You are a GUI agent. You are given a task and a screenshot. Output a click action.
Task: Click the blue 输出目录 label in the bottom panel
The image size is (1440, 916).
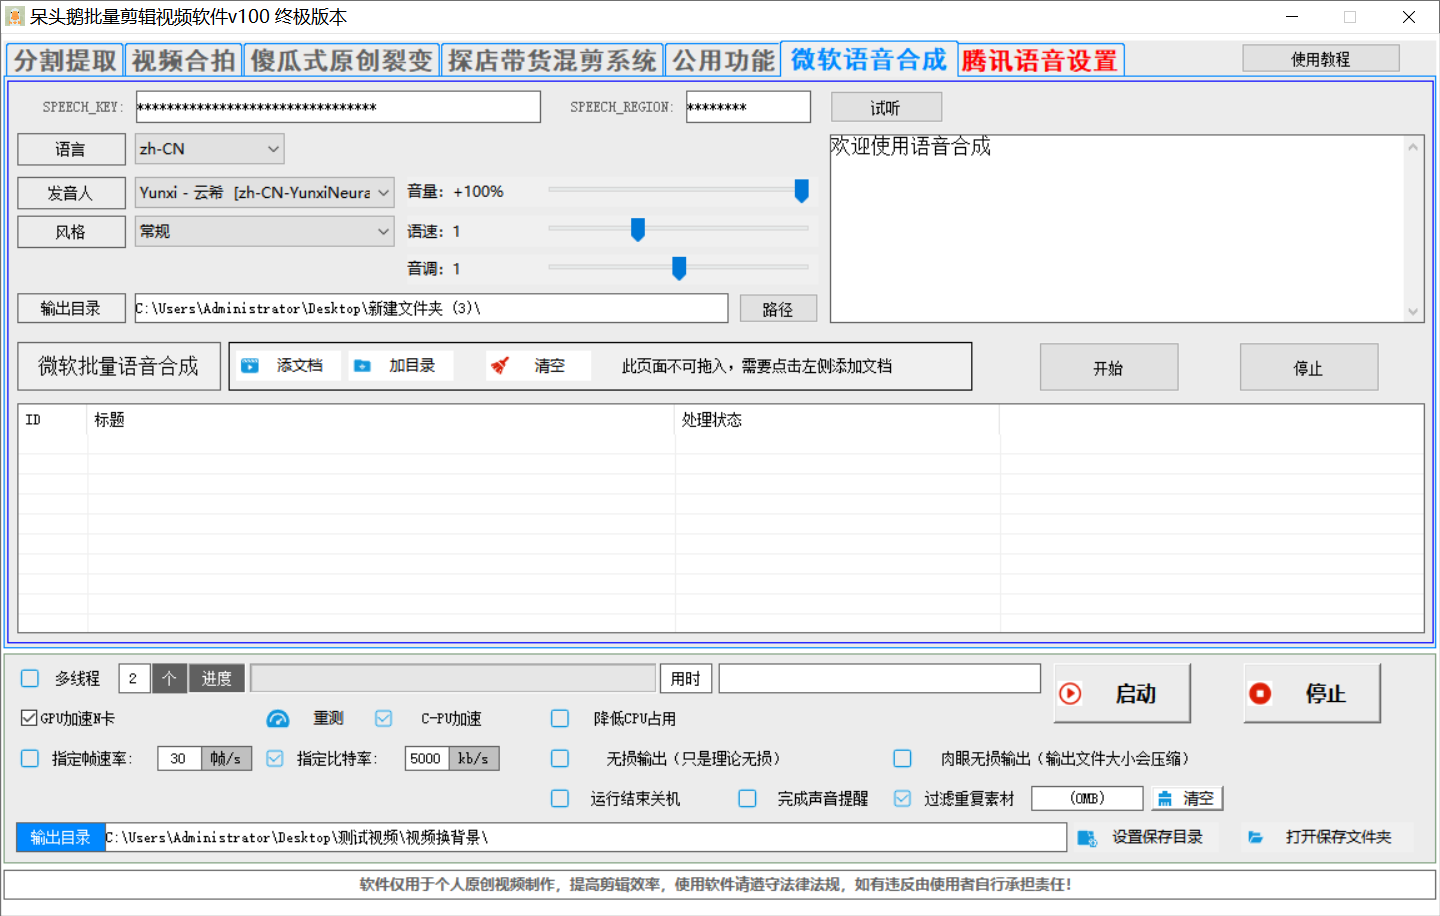click(60, 837)
